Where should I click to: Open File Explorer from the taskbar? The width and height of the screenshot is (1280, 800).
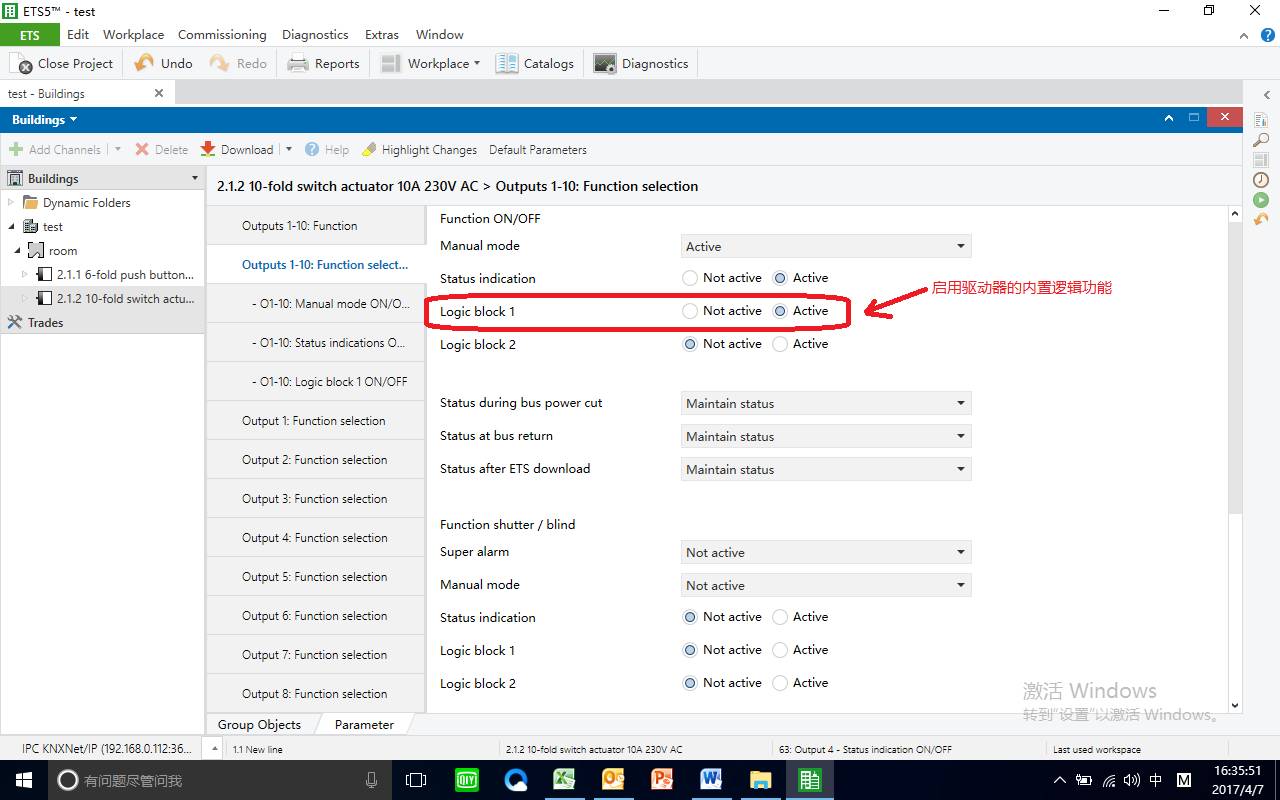pos(760,780)
